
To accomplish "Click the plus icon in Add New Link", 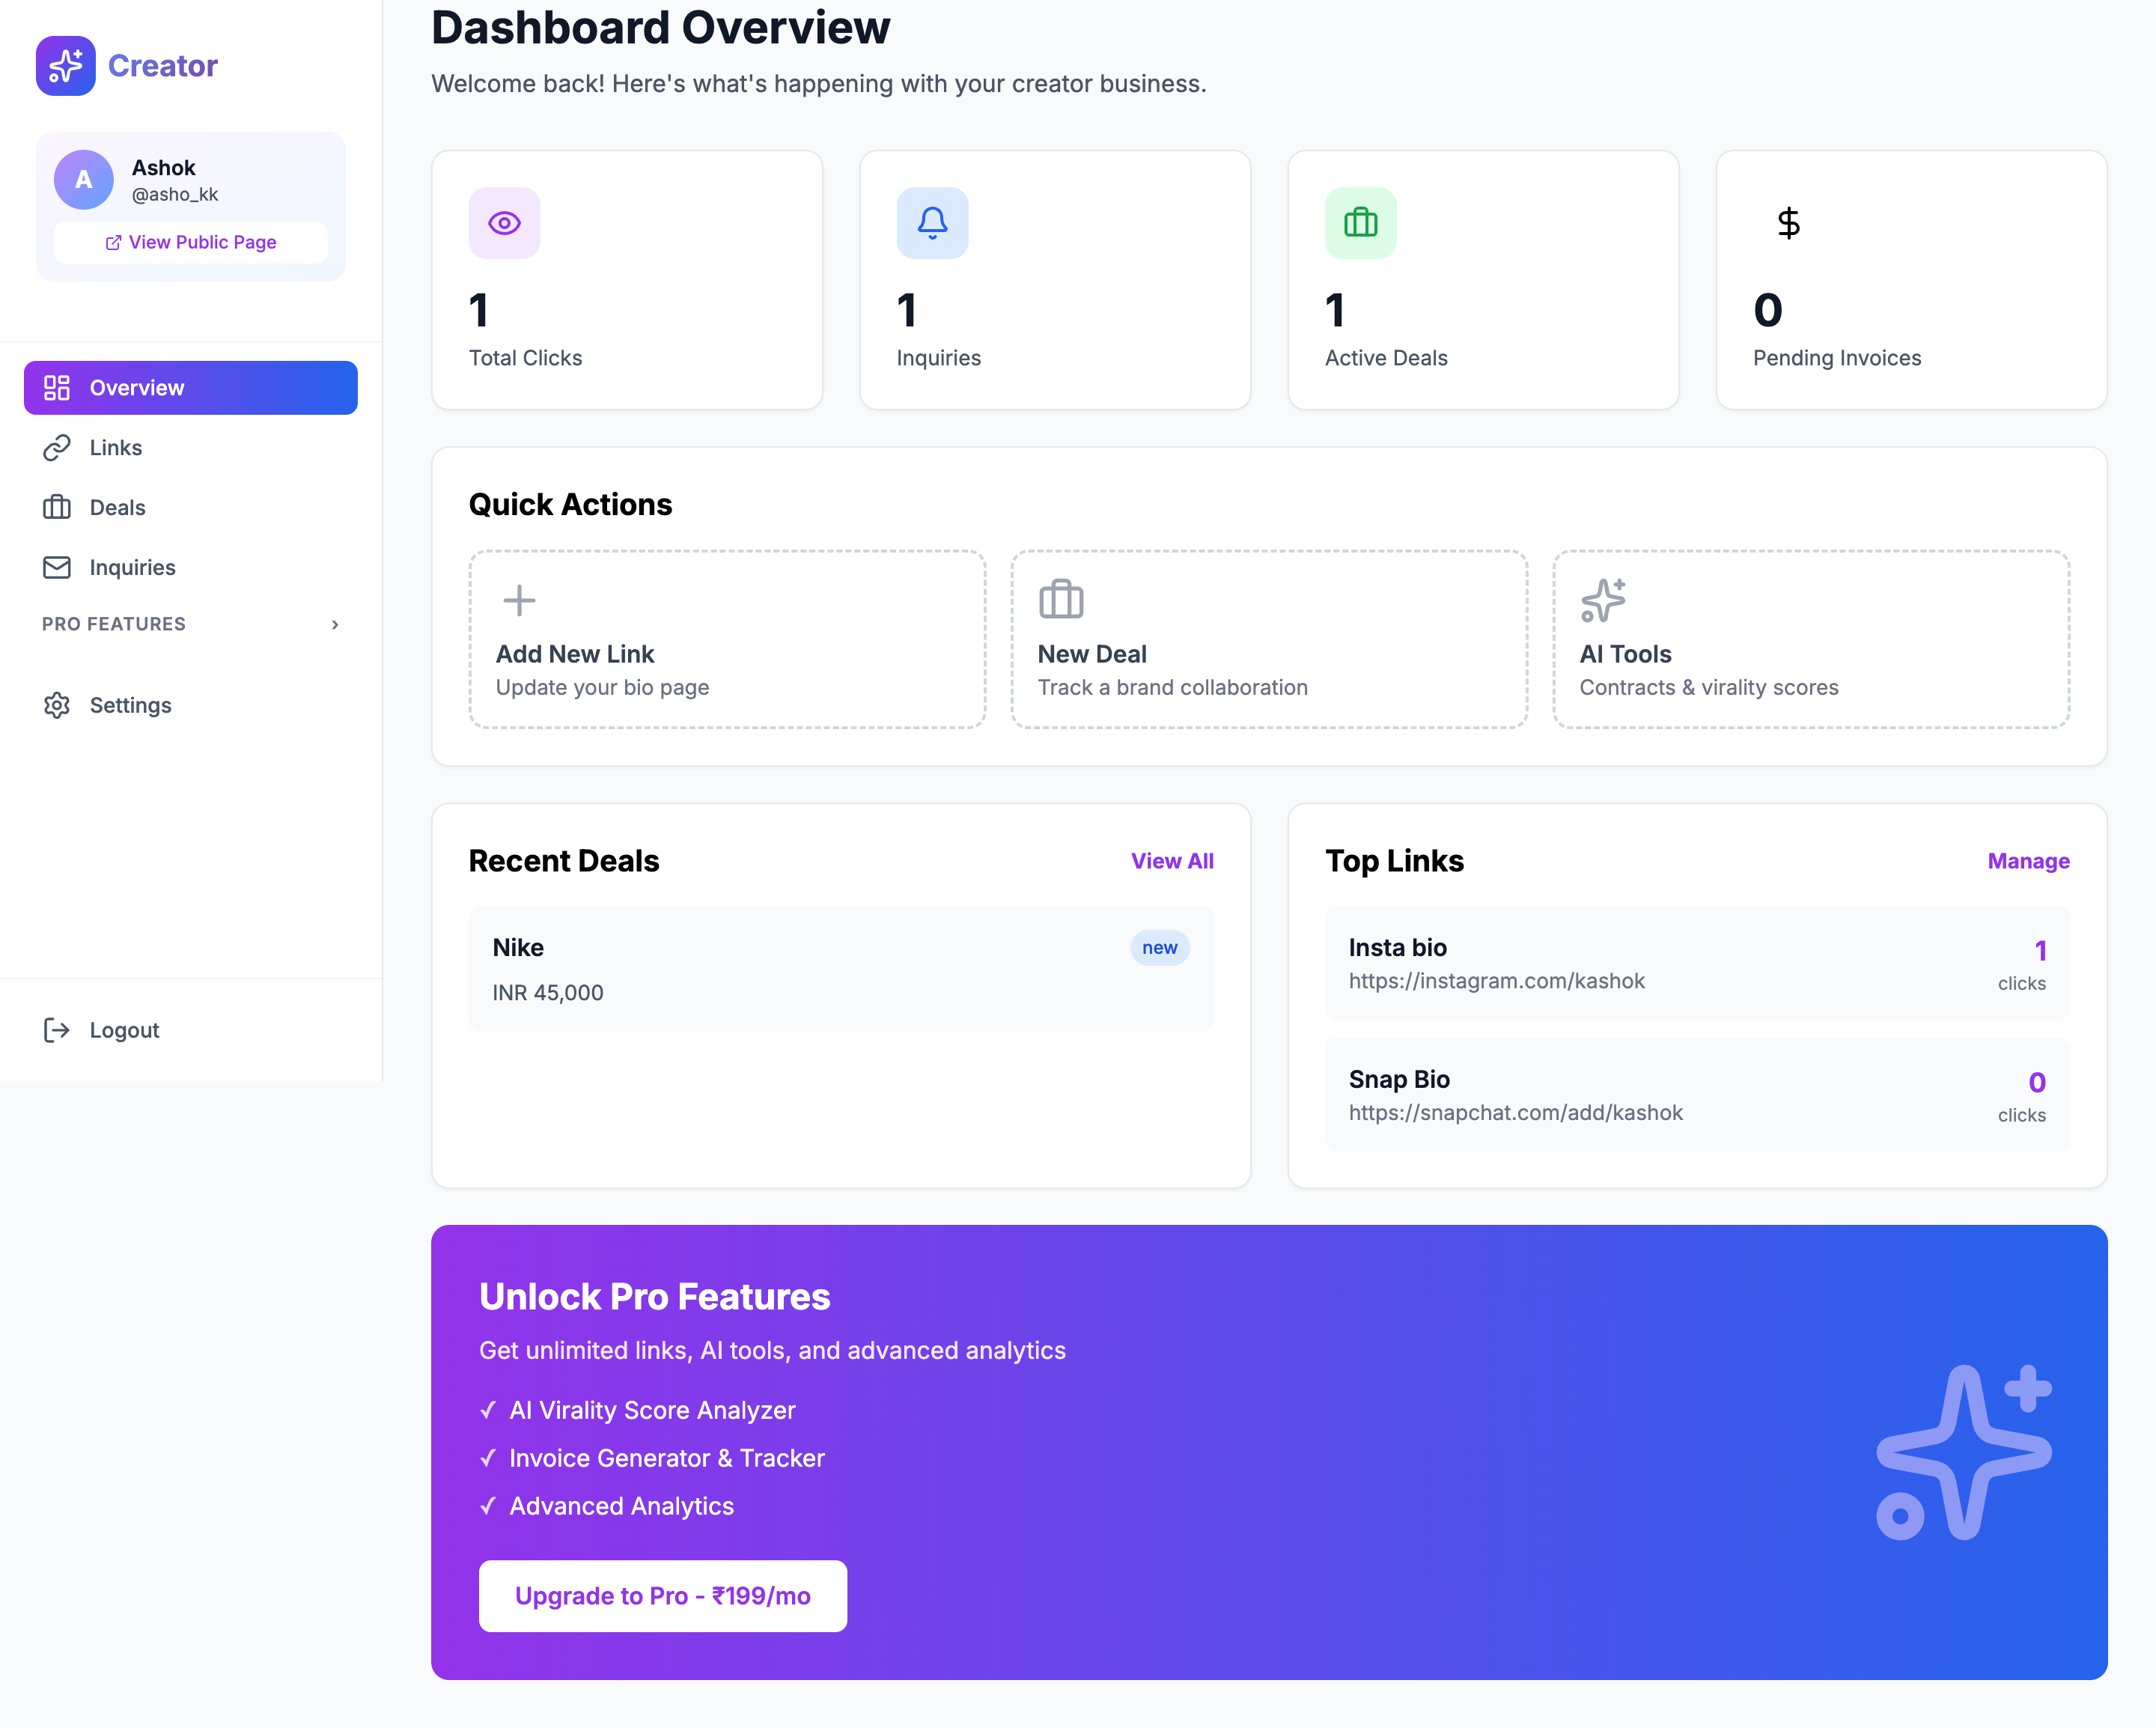I will pyautogui.click(x=518, y=600).
